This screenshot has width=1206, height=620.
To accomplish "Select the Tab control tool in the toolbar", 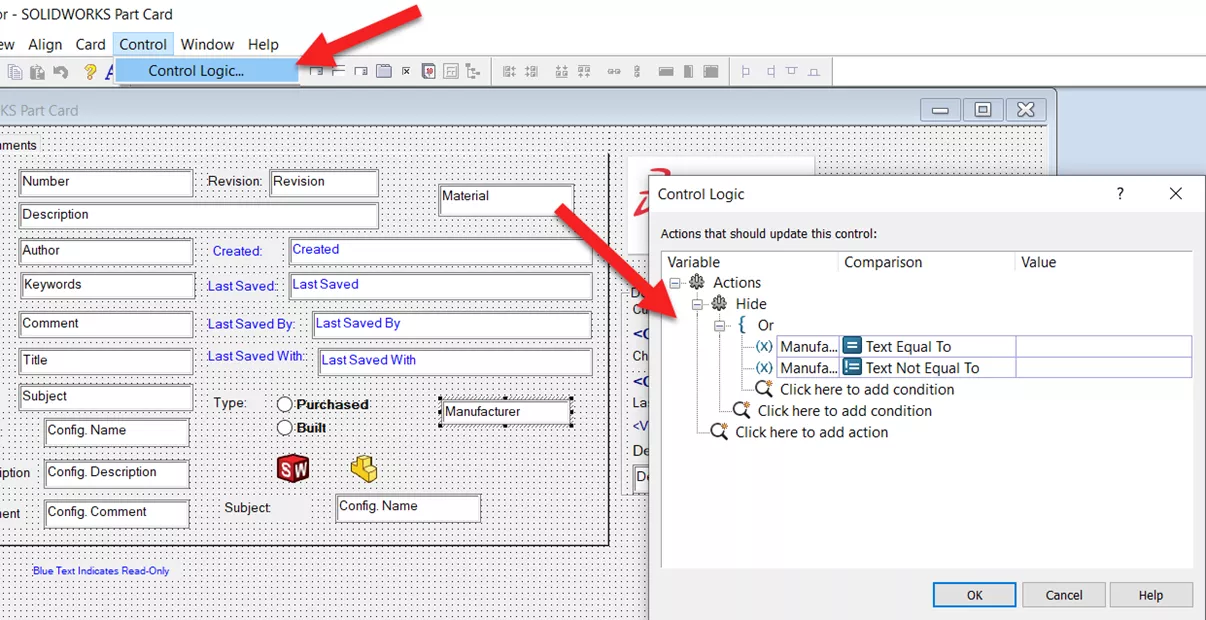I will pos(387,71).
